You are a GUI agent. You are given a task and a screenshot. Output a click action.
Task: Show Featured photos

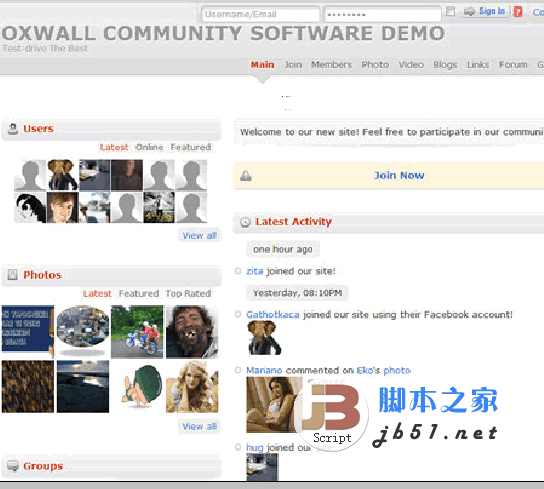coord(139,294)
